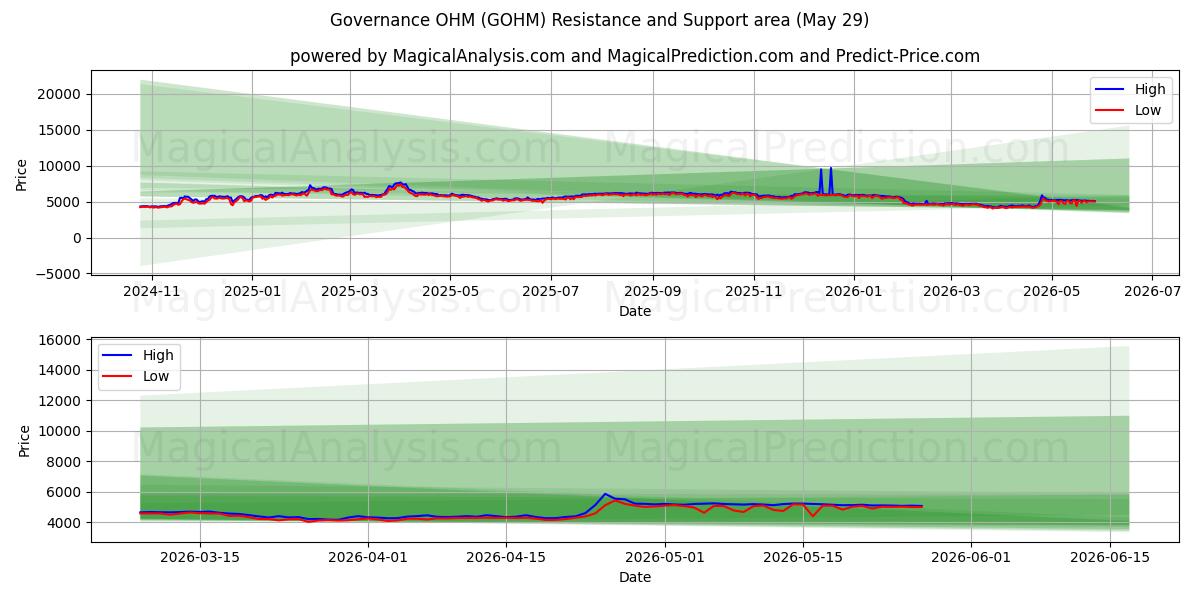The width and height of the screenshot is (1200, 600).
Task: Click the tall December 2025 price spike
Action: tap(826, 181)
